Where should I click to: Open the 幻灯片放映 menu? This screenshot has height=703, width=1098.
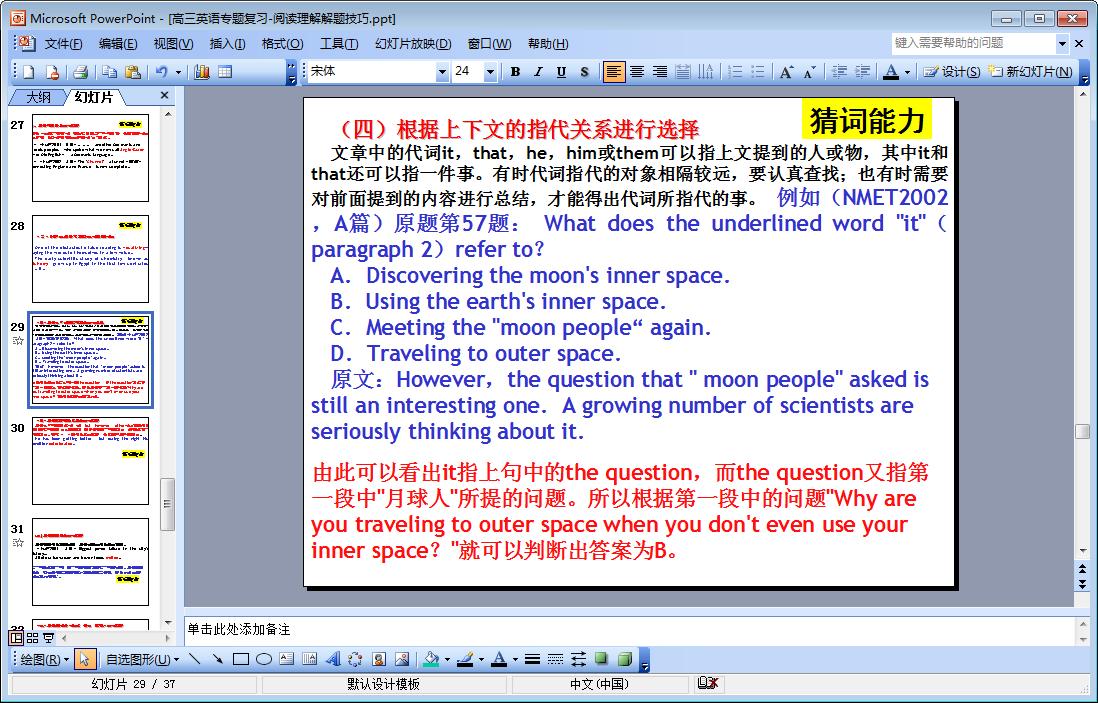pos(413,44)
